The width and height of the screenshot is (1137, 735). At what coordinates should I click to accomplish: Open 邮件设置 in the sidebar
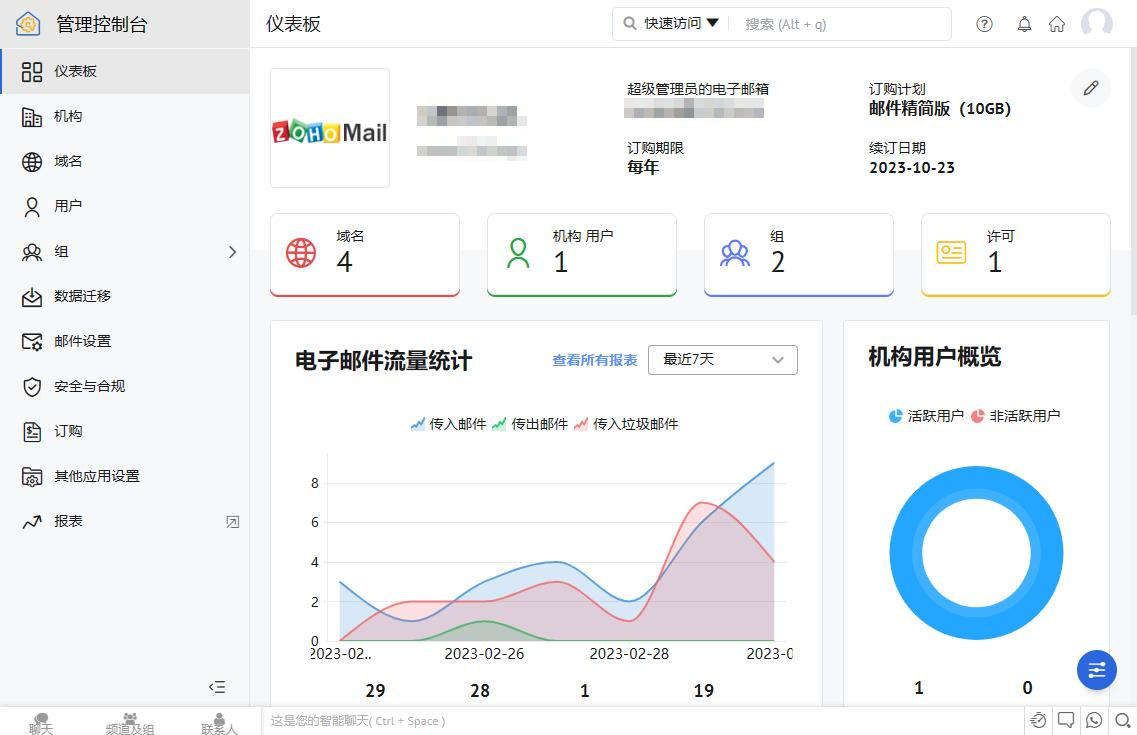82,341
